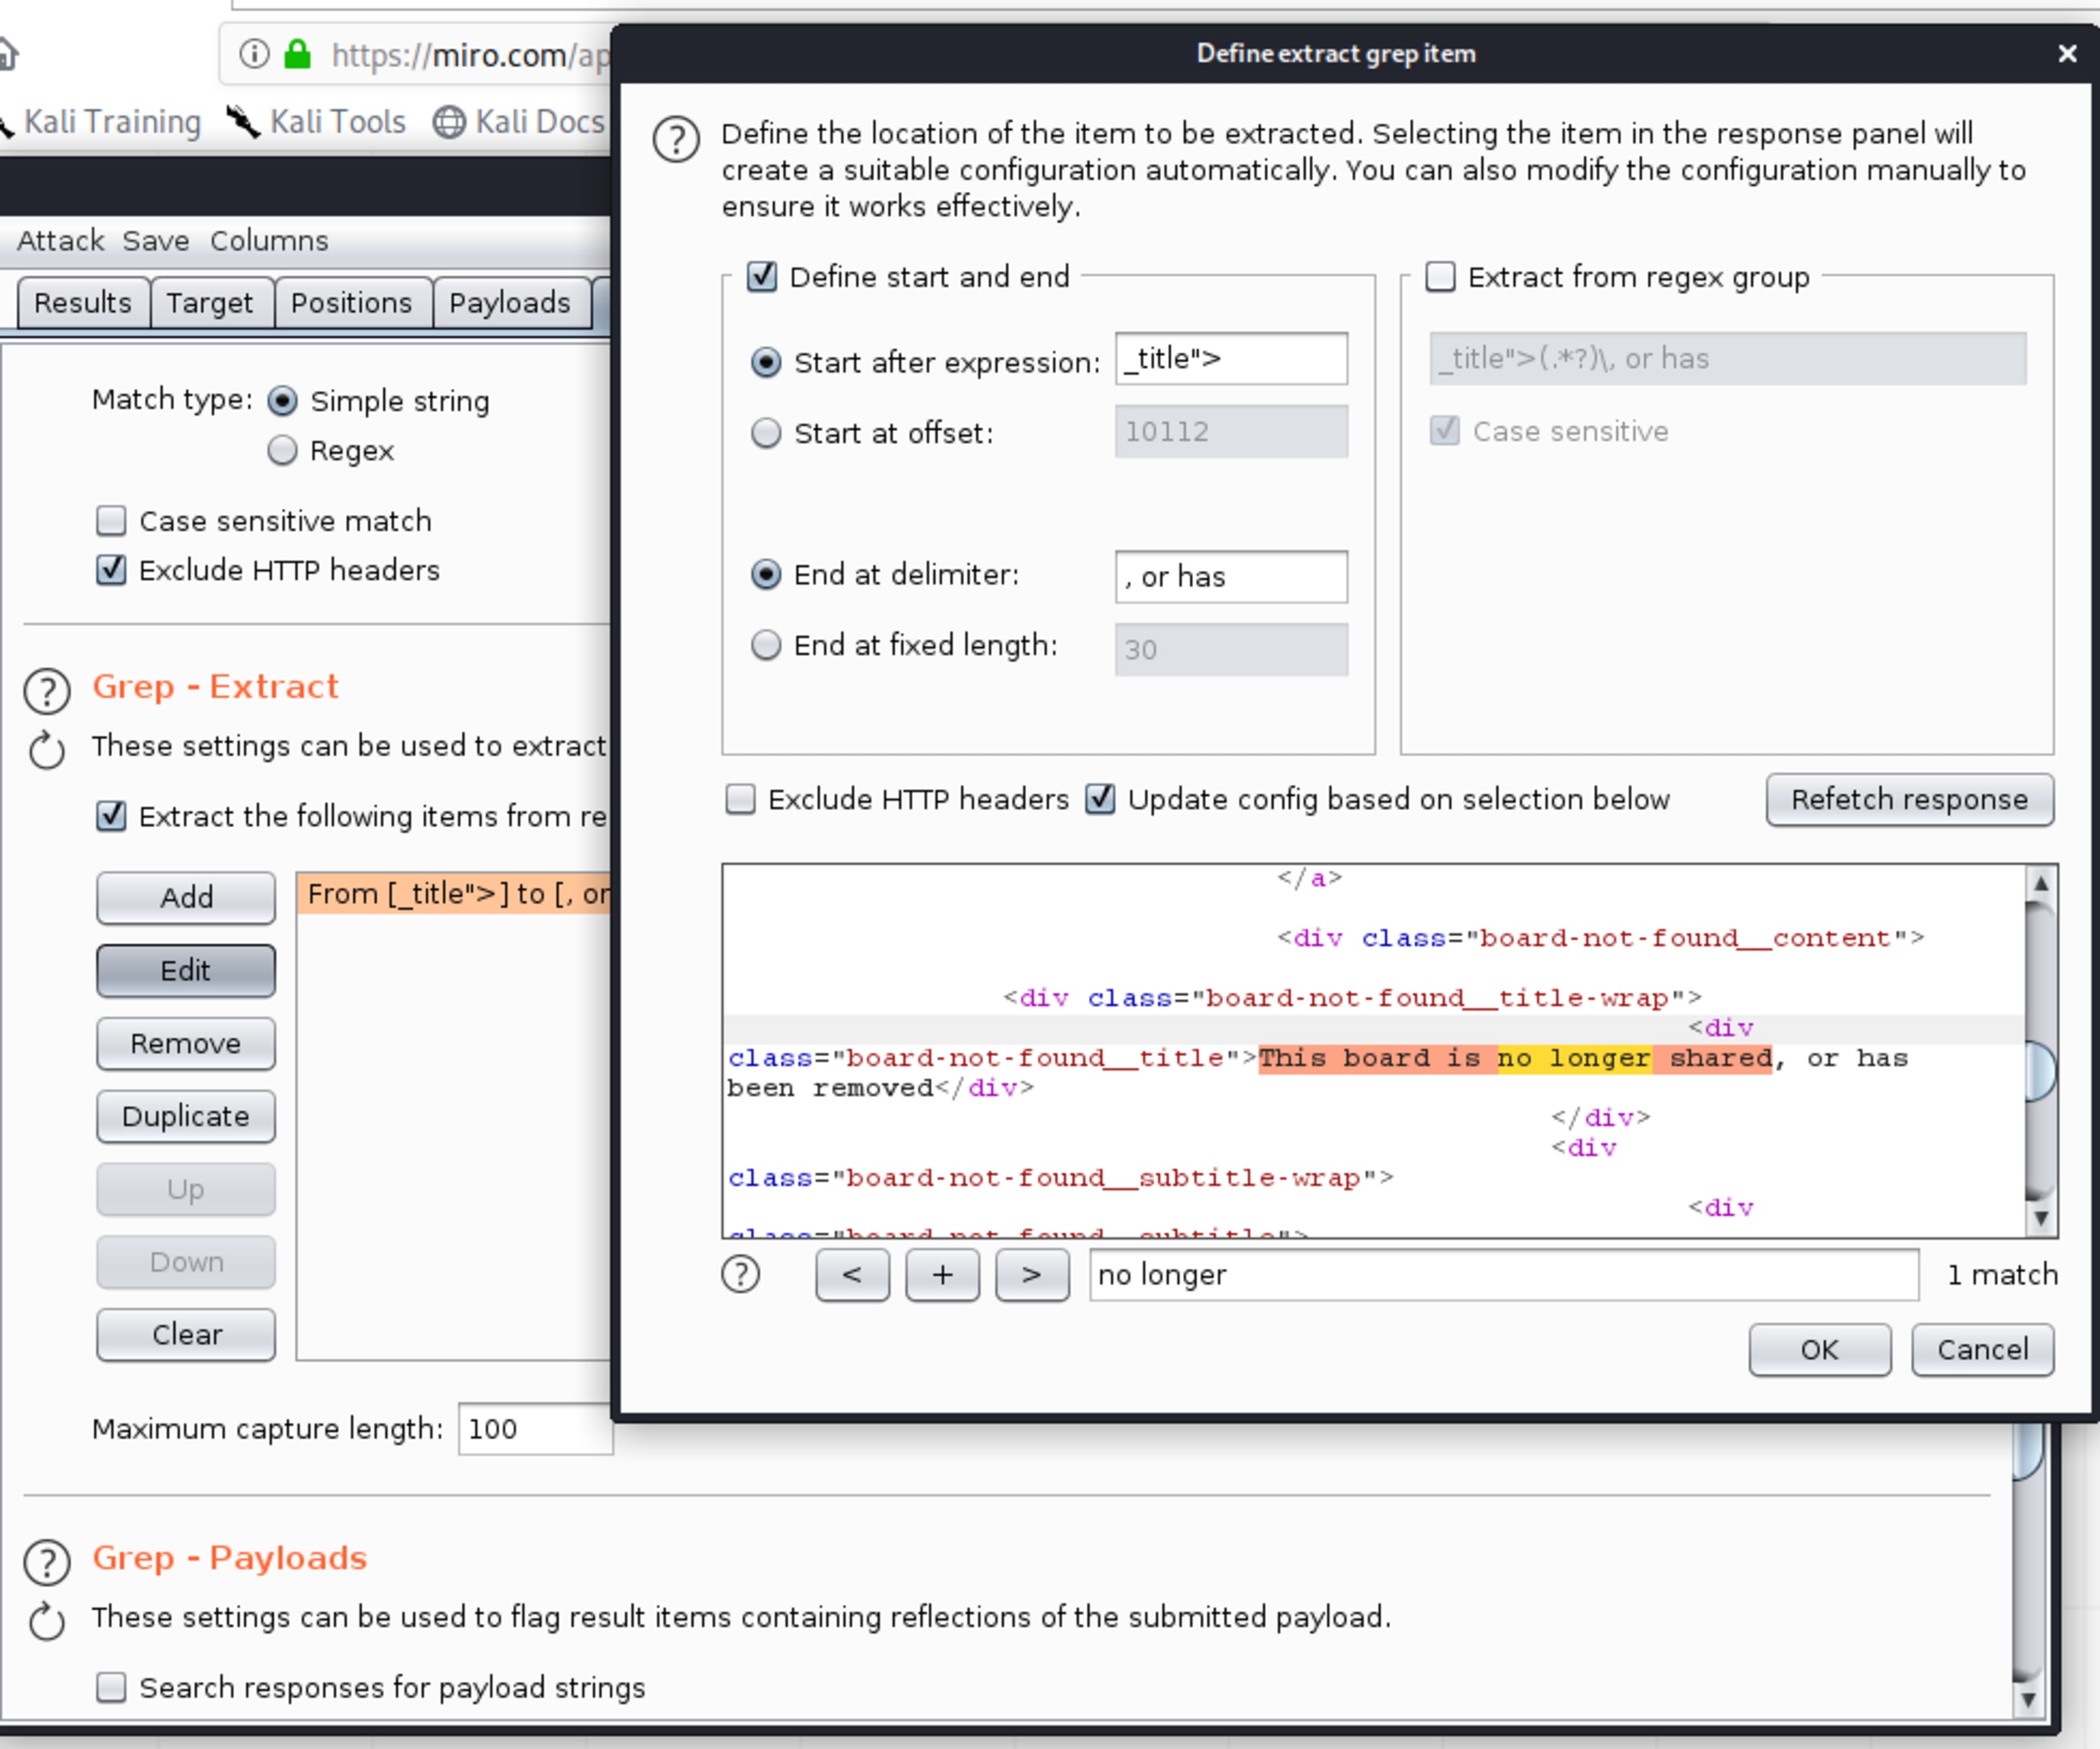
Task: Click the search help icon beside the previous-match button
Action: tap(740, 1274)
